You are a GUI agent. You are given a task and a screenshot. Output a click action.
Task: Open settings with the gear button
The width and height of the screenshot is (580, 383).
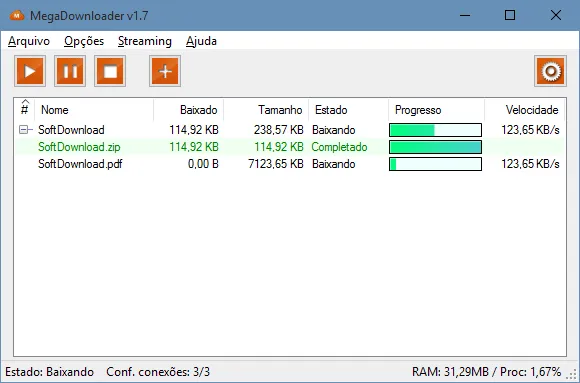pyautogui.click(x=550, y=71)
